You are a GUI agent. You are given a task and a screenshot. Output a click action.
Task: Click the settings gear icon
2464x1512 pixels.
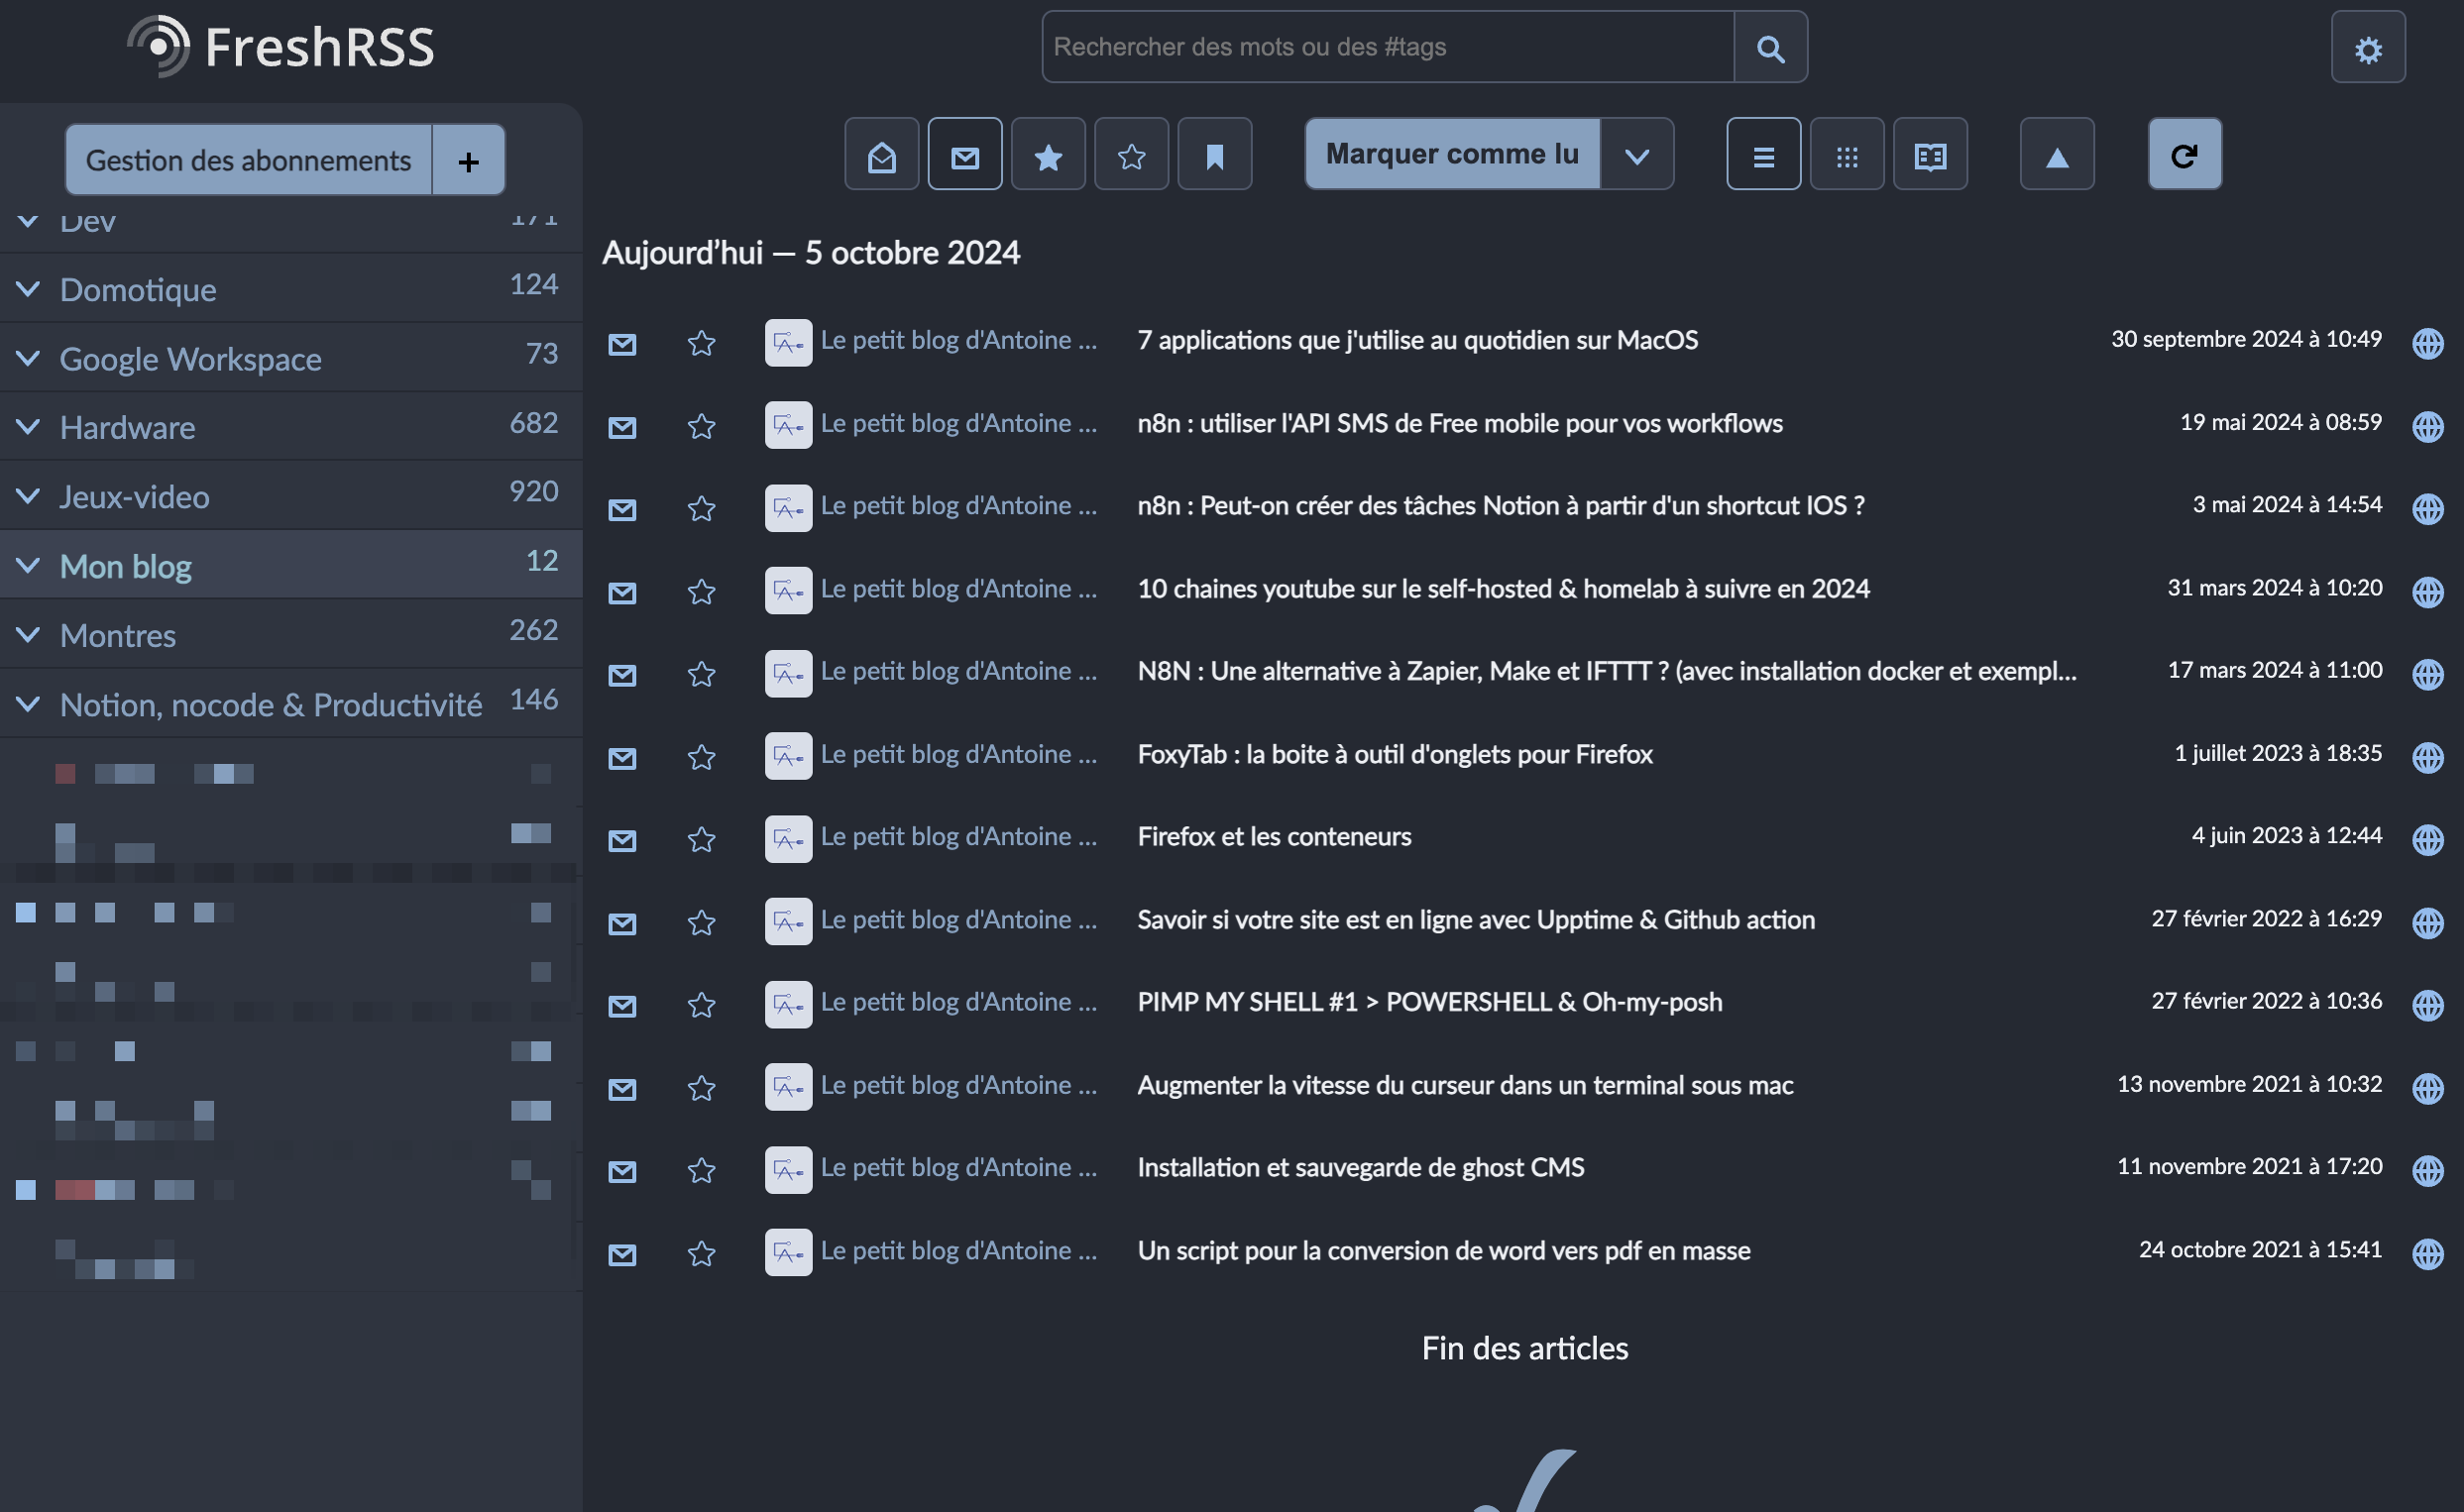pyautogui.click(x=2367, y=48)
